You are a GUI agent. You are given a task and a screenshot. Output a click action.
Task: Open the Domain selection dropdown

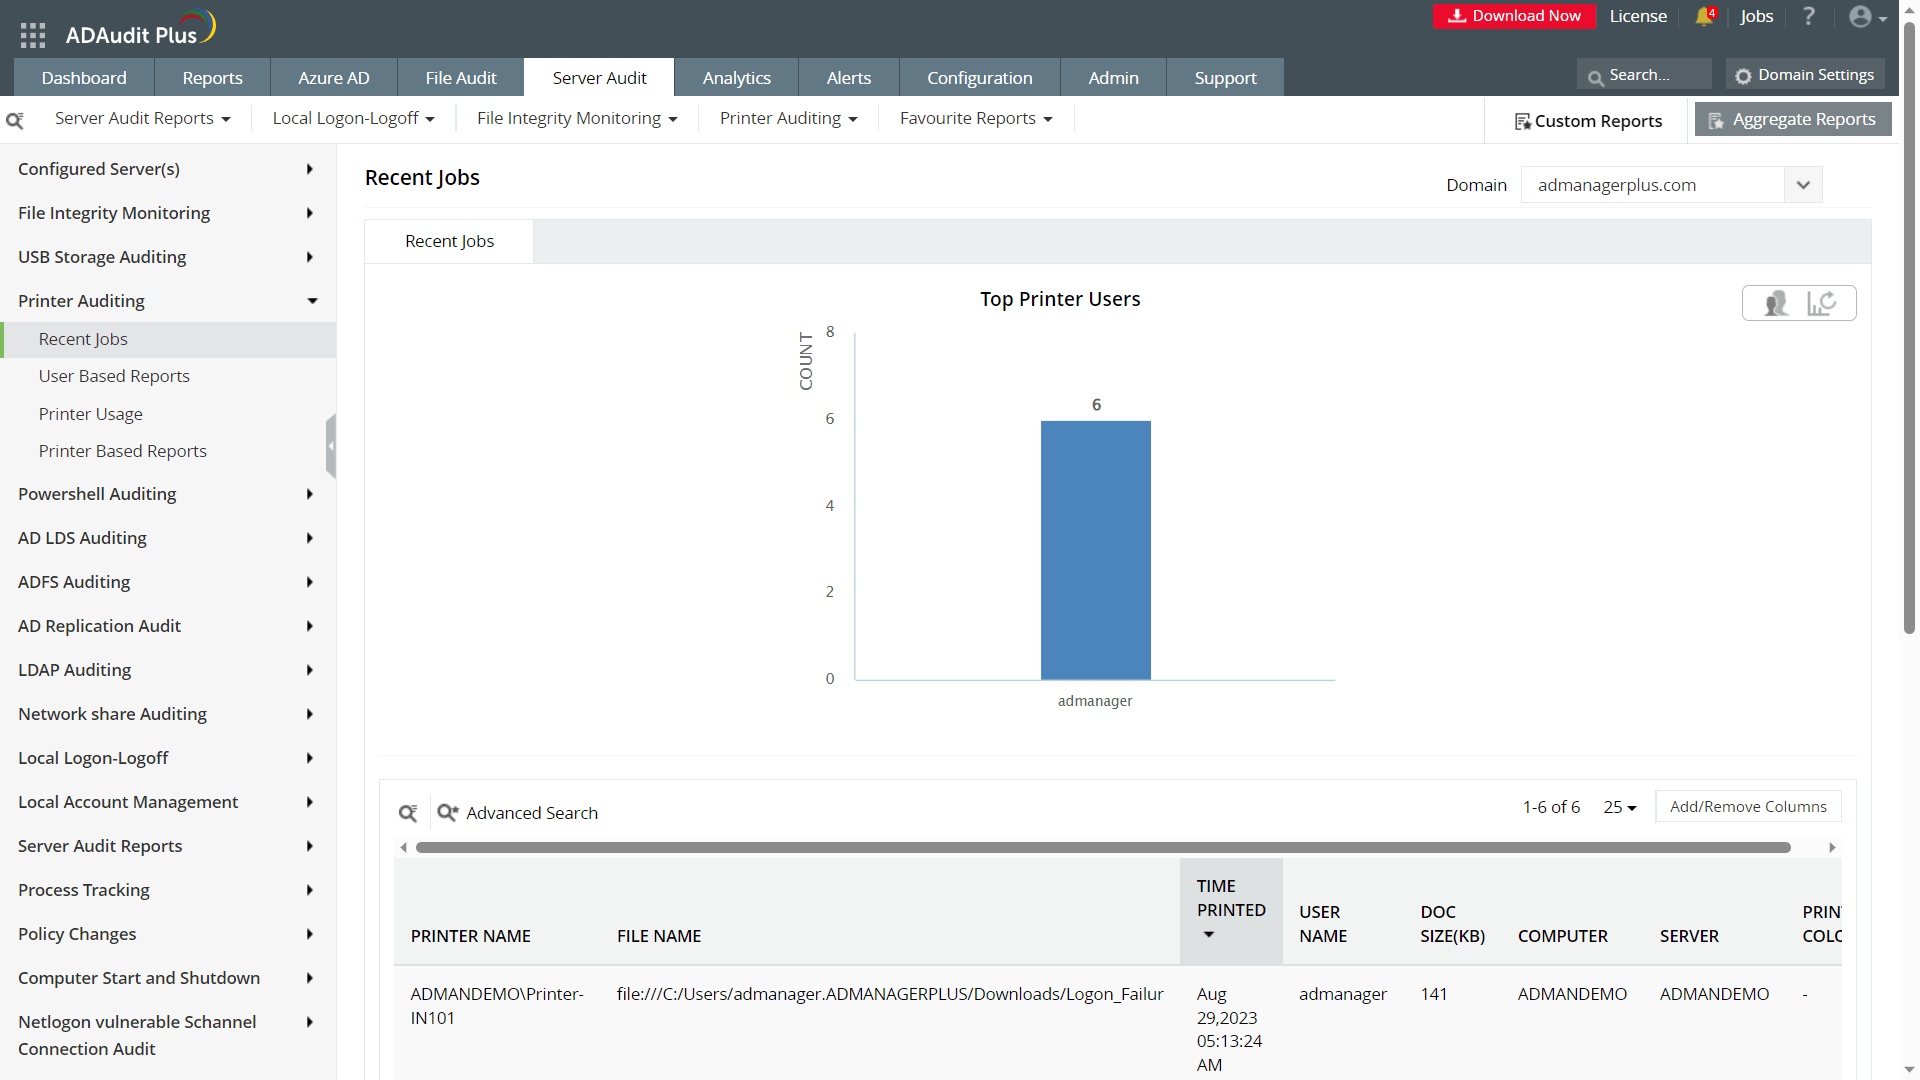[x=1802, y=185]
